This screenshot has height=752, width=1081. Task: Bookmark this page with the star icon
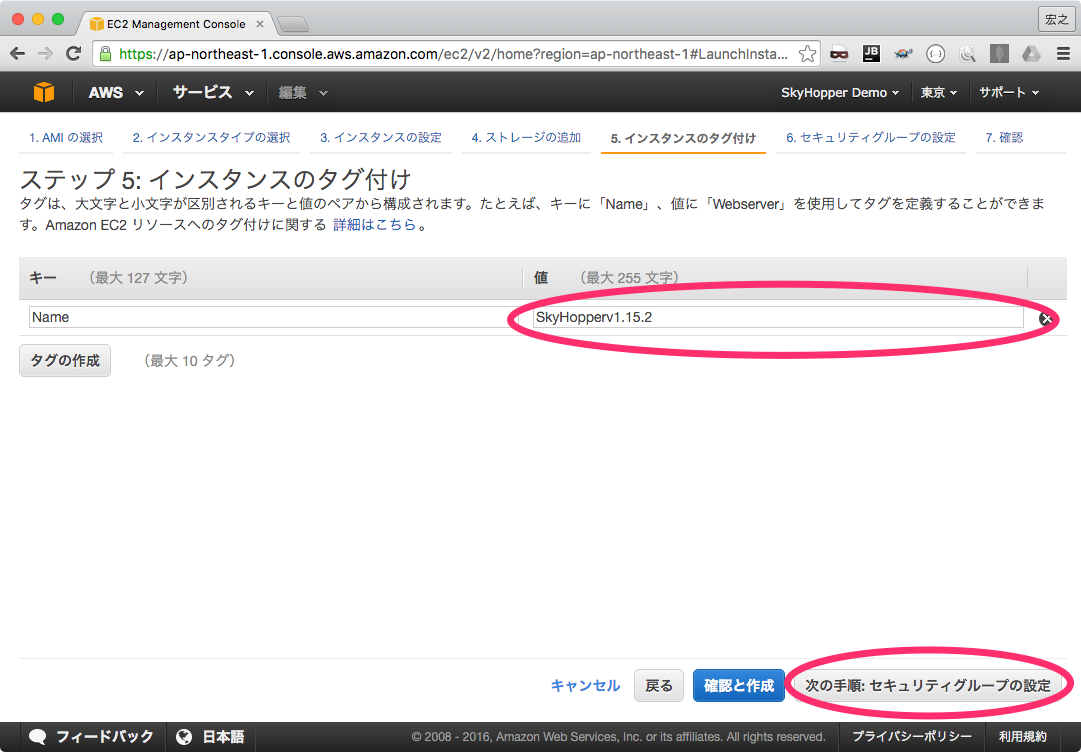807,54
